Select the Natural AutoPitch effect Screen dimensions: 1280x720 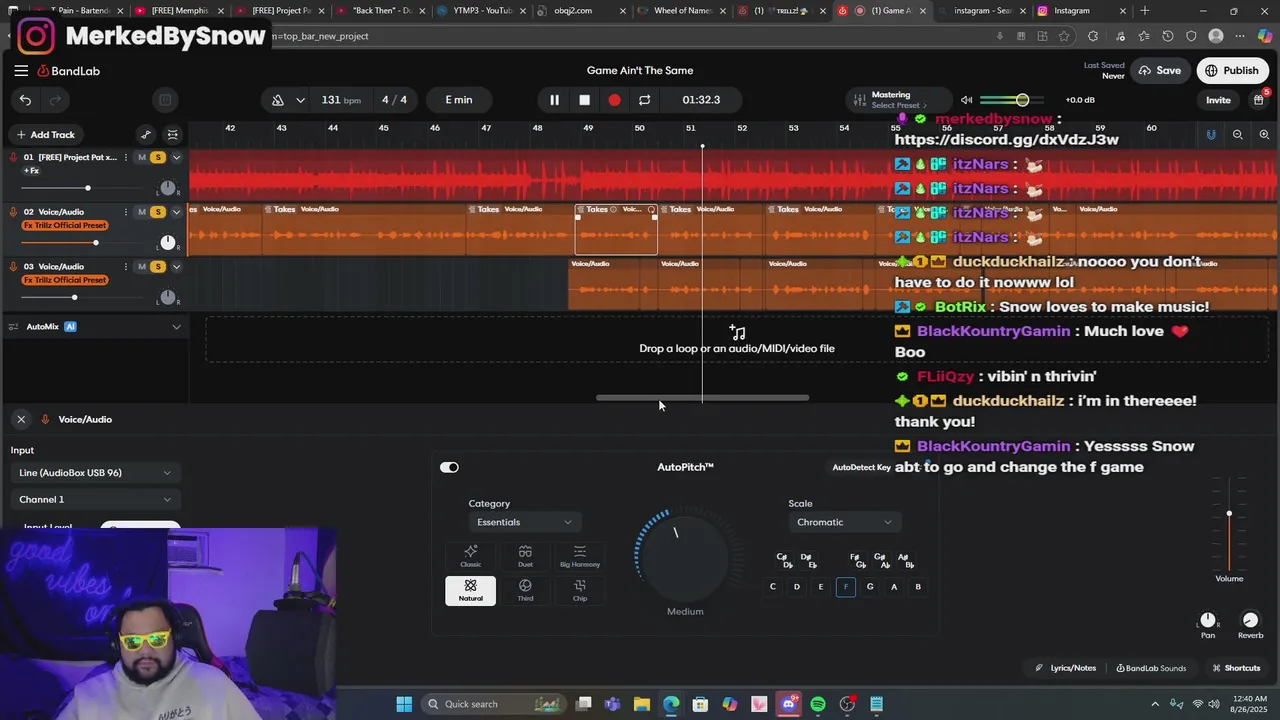click(x=470, y=590)
